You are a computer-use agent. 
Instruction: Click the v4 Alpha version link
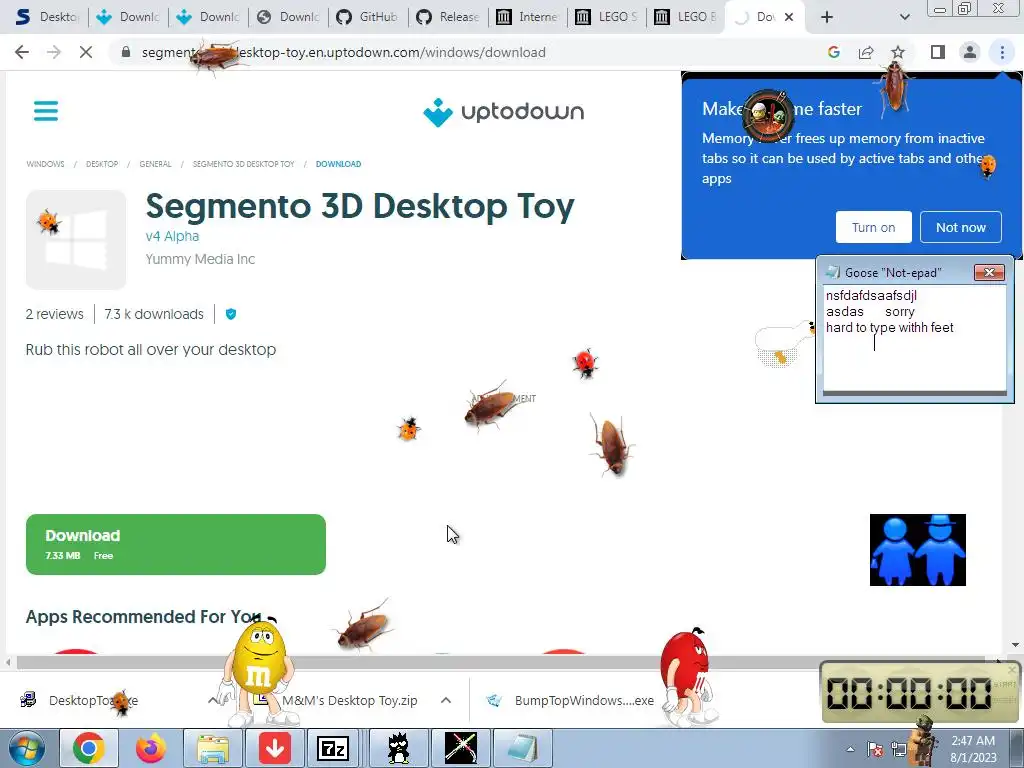172,236
